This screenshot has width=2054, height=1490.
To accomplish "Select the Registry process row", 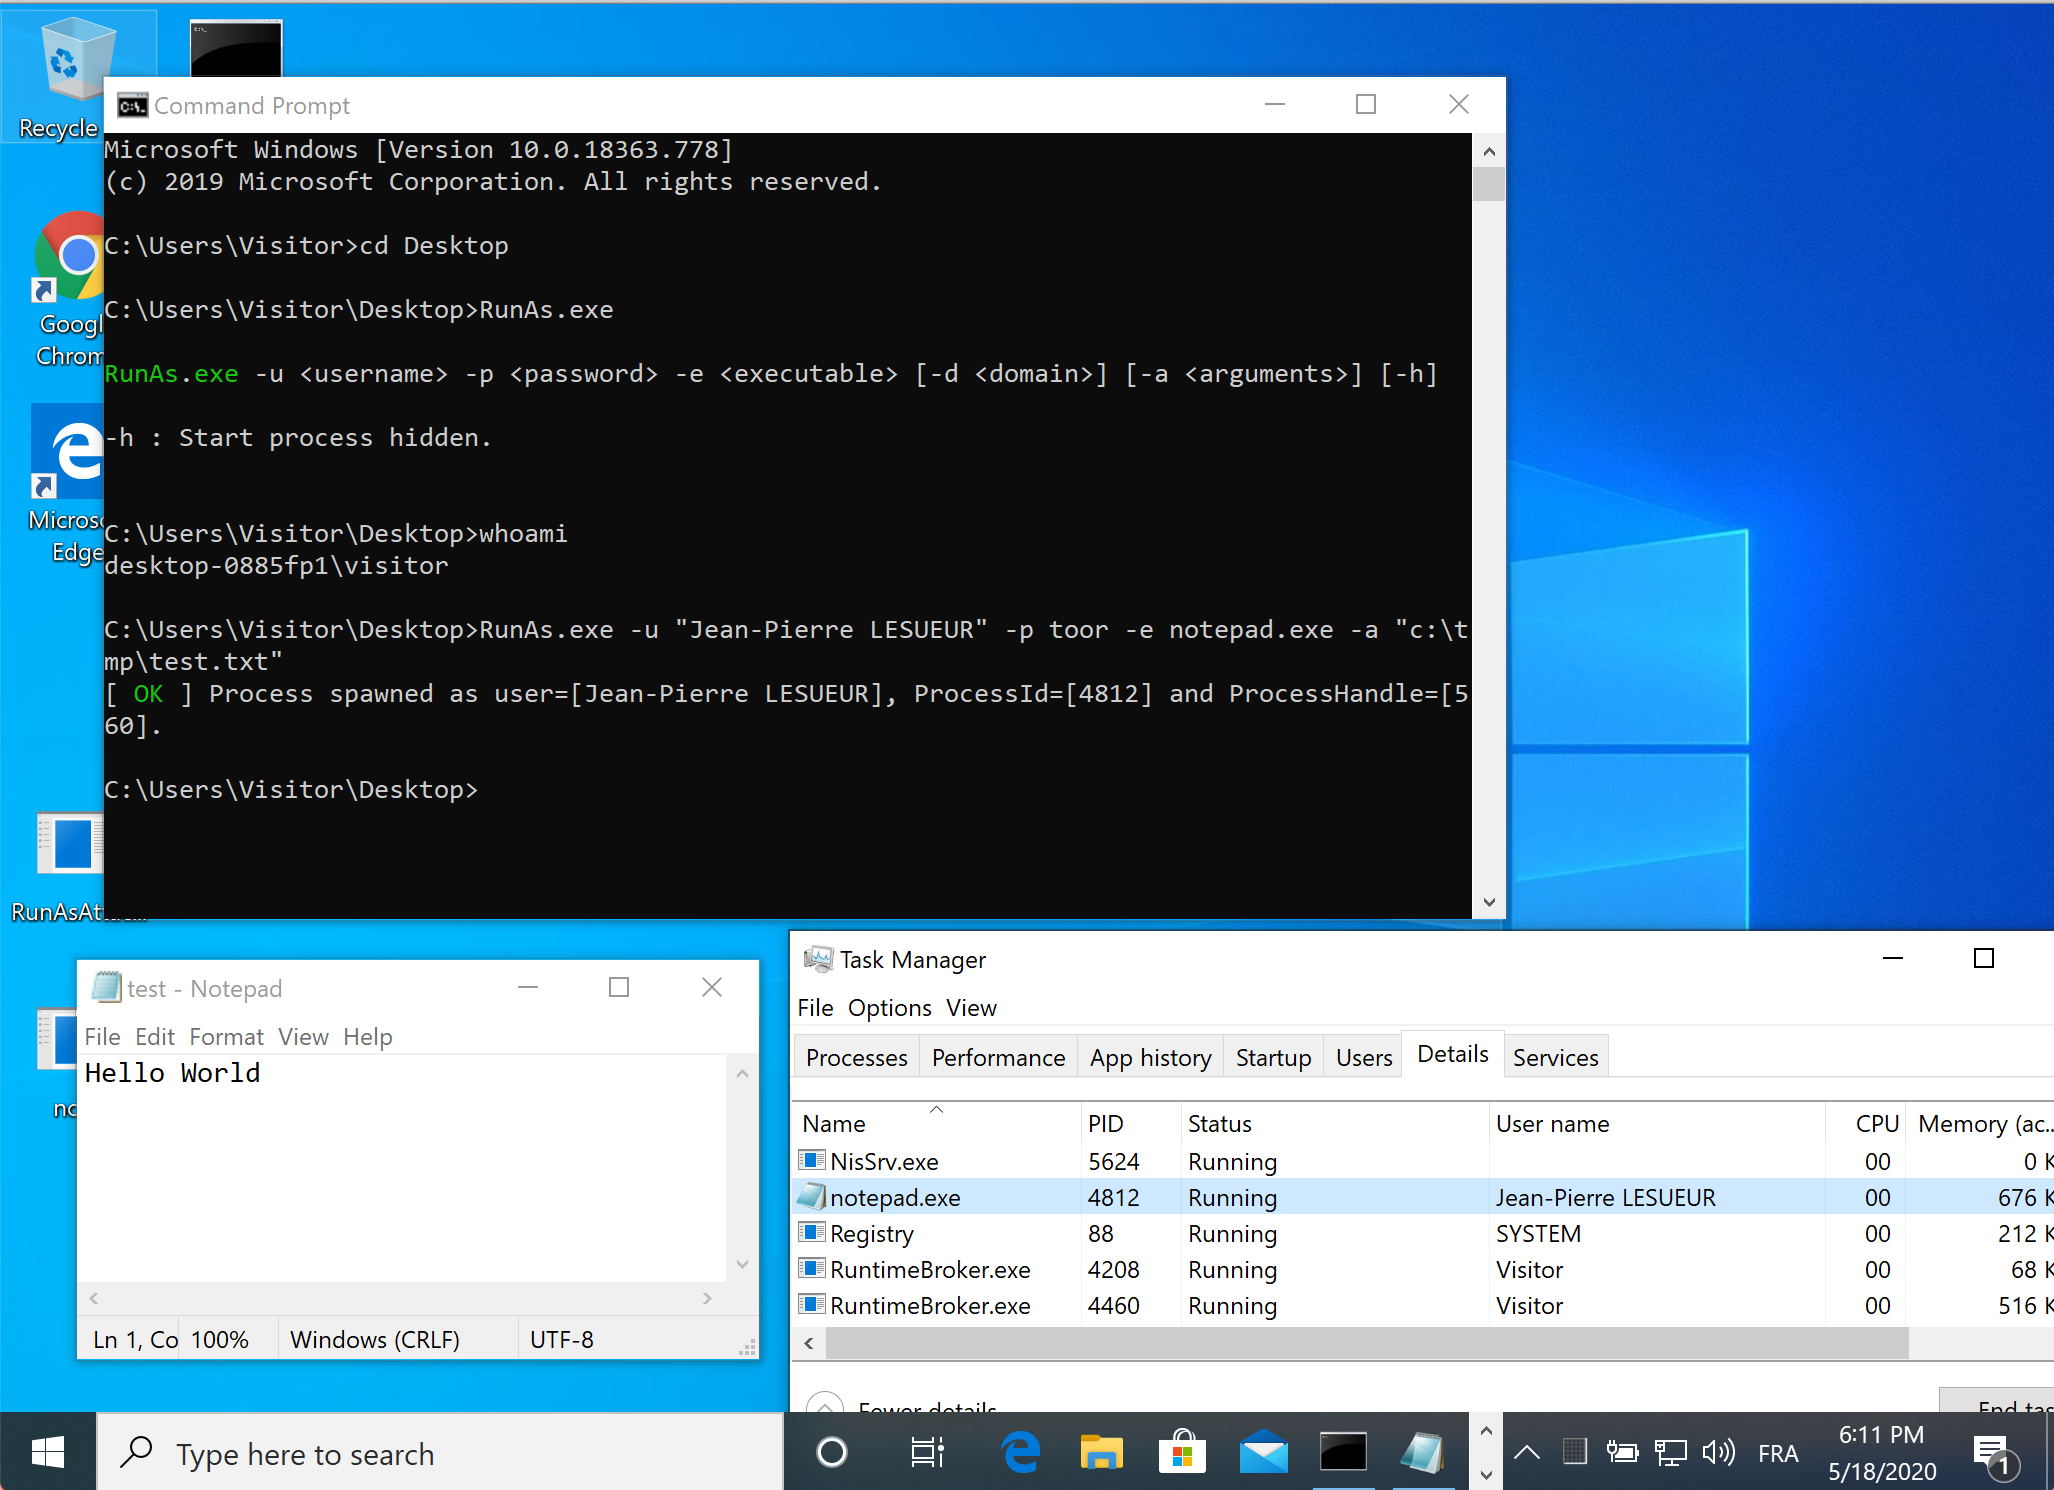I will [x=1423, y=1233].
